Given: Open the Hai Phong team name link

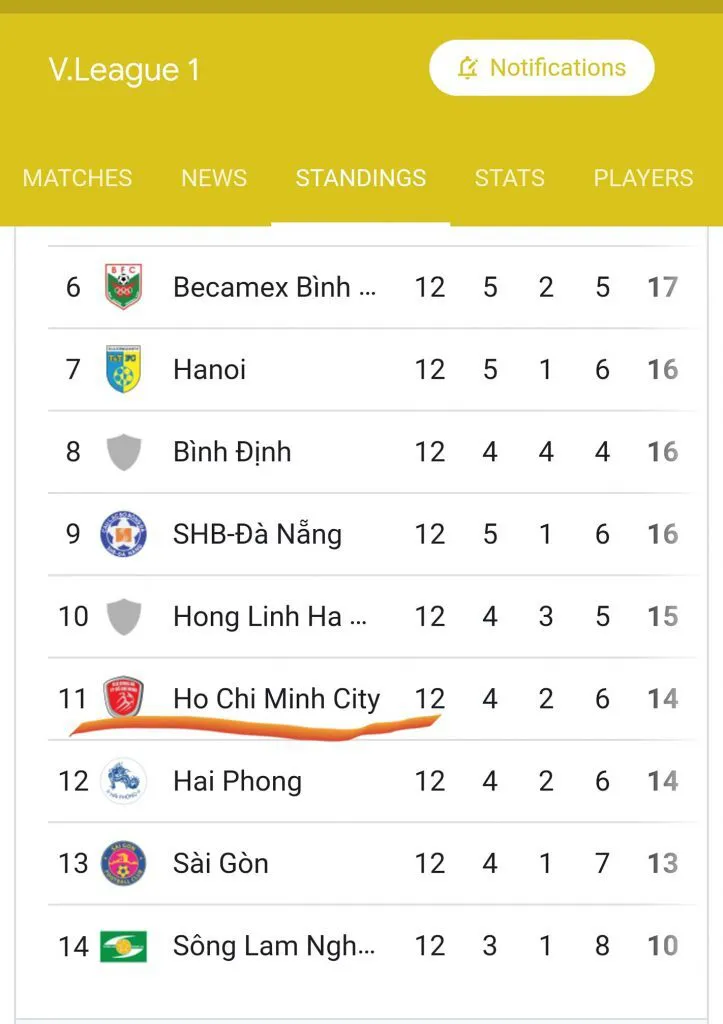Looking at the screenshot, I should (x=237, y=781).
